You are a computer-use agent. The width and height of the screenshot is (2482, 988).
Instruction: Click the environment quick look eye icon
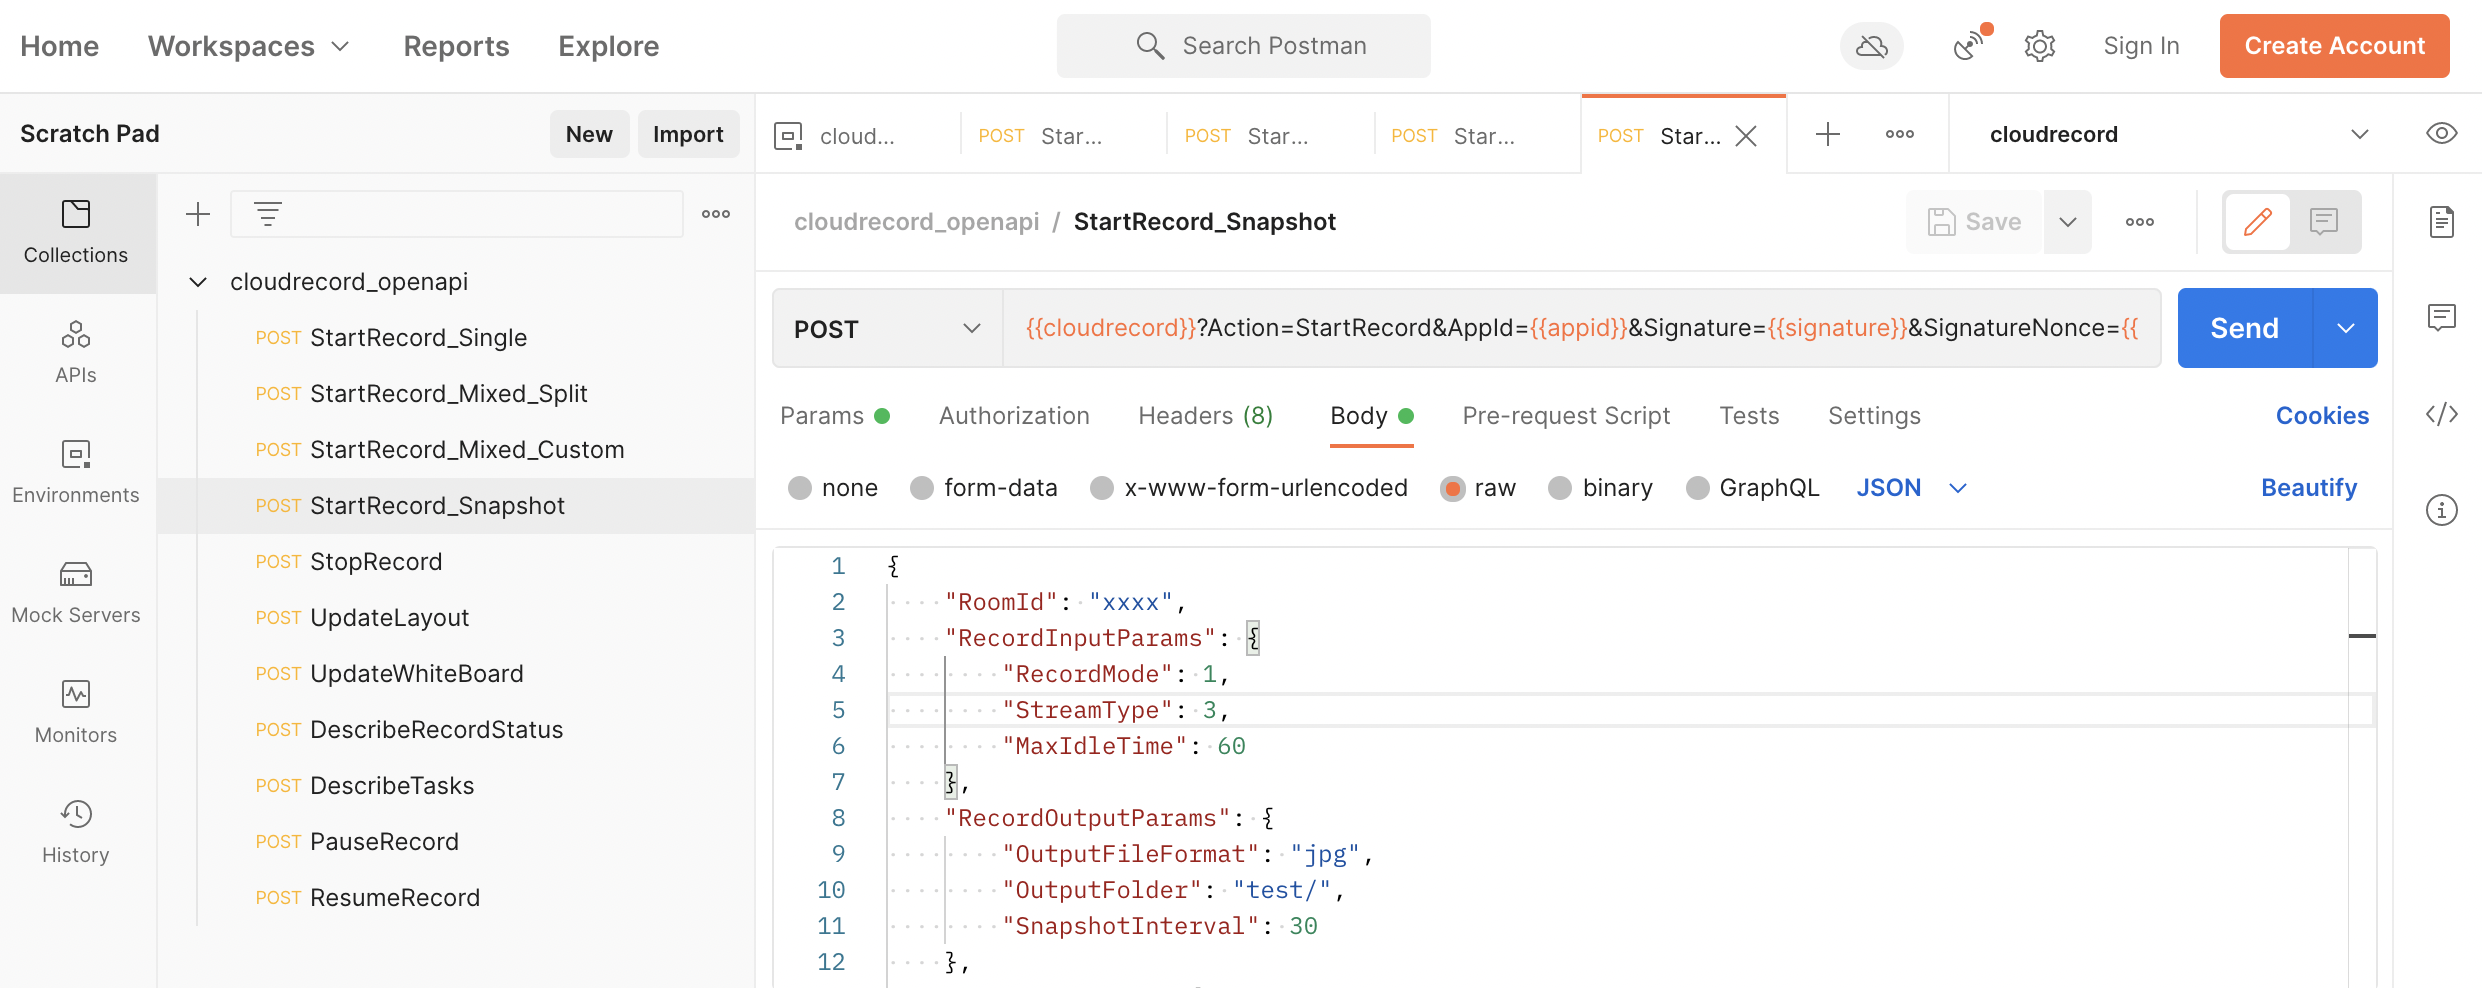(2441, 134)
